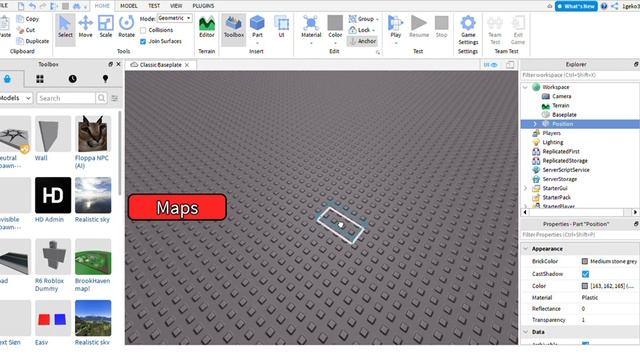
Task: Start Play test
Action: pyautogui.click(x=396, y=27)
